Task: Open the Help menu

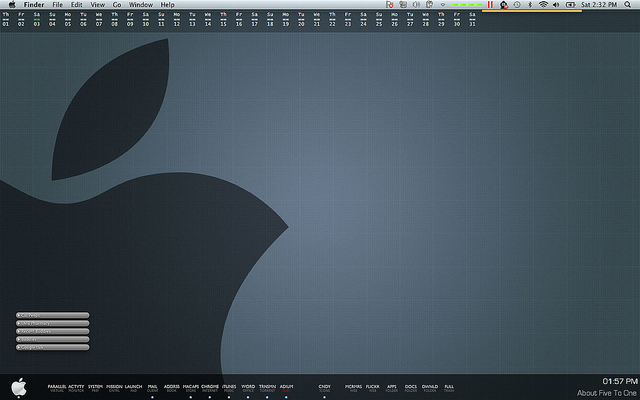Action: click(167, 4)
